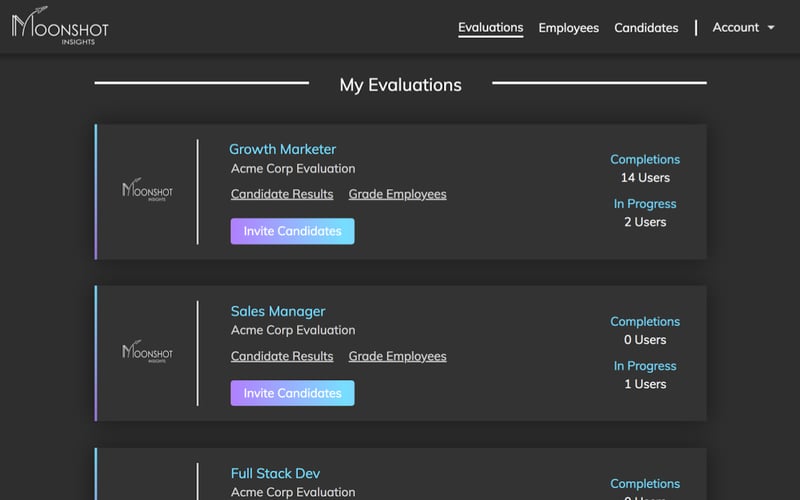The height and width of the screenshot is (500, 800).
Task: Click 'Acme Corp Evaluation' under Full Stack Dev
Action: coord(293,492)
